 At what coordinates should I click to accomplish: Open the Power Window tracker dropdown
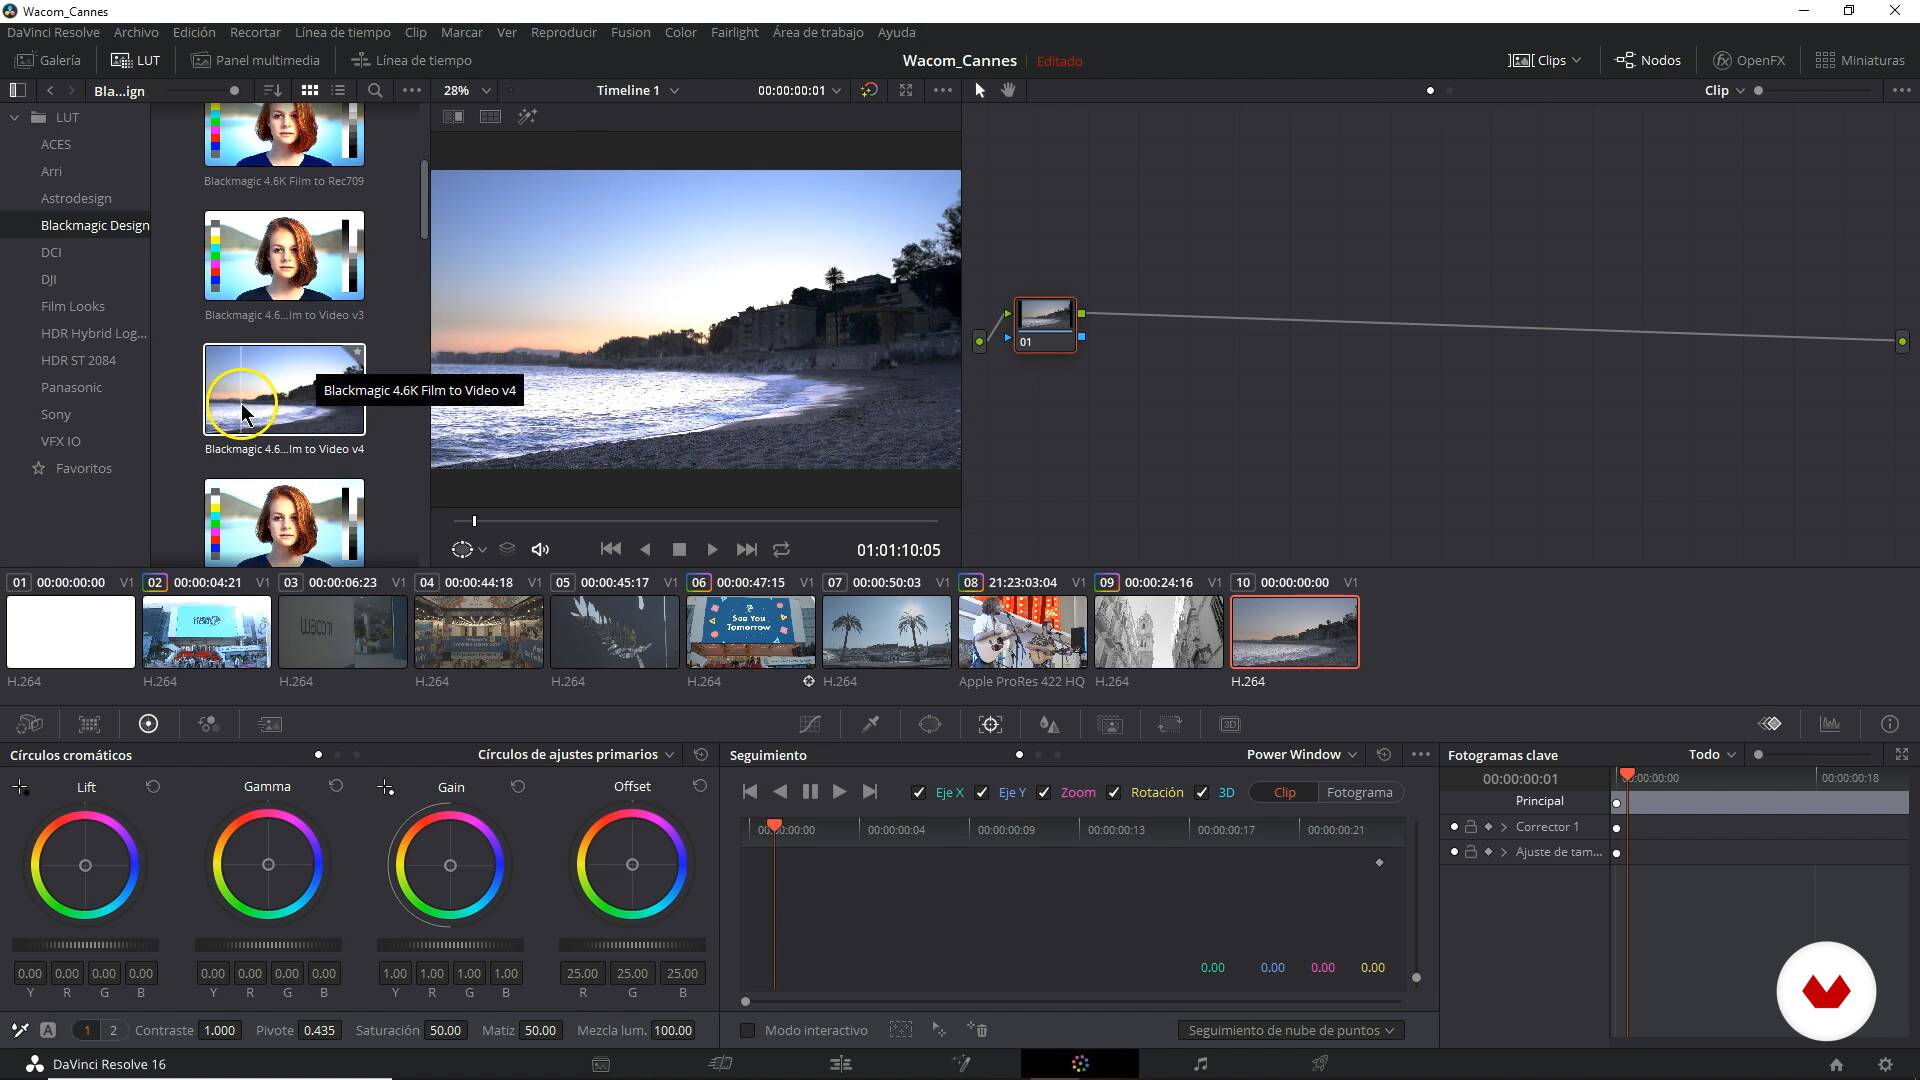click(x=1302, y=755)
